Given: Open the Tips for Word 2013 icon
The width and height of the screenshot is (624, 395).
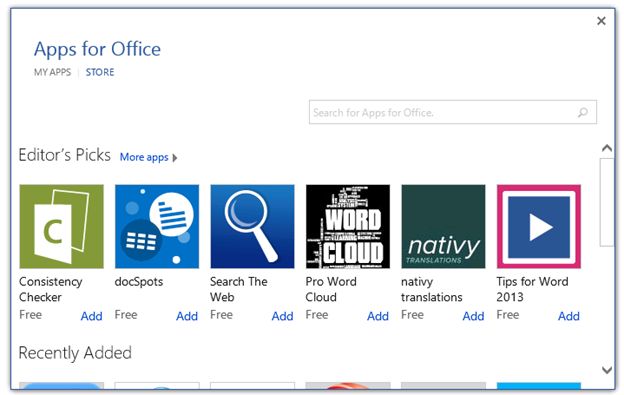Looking at the screenshot, I should (x=539, y=226).
